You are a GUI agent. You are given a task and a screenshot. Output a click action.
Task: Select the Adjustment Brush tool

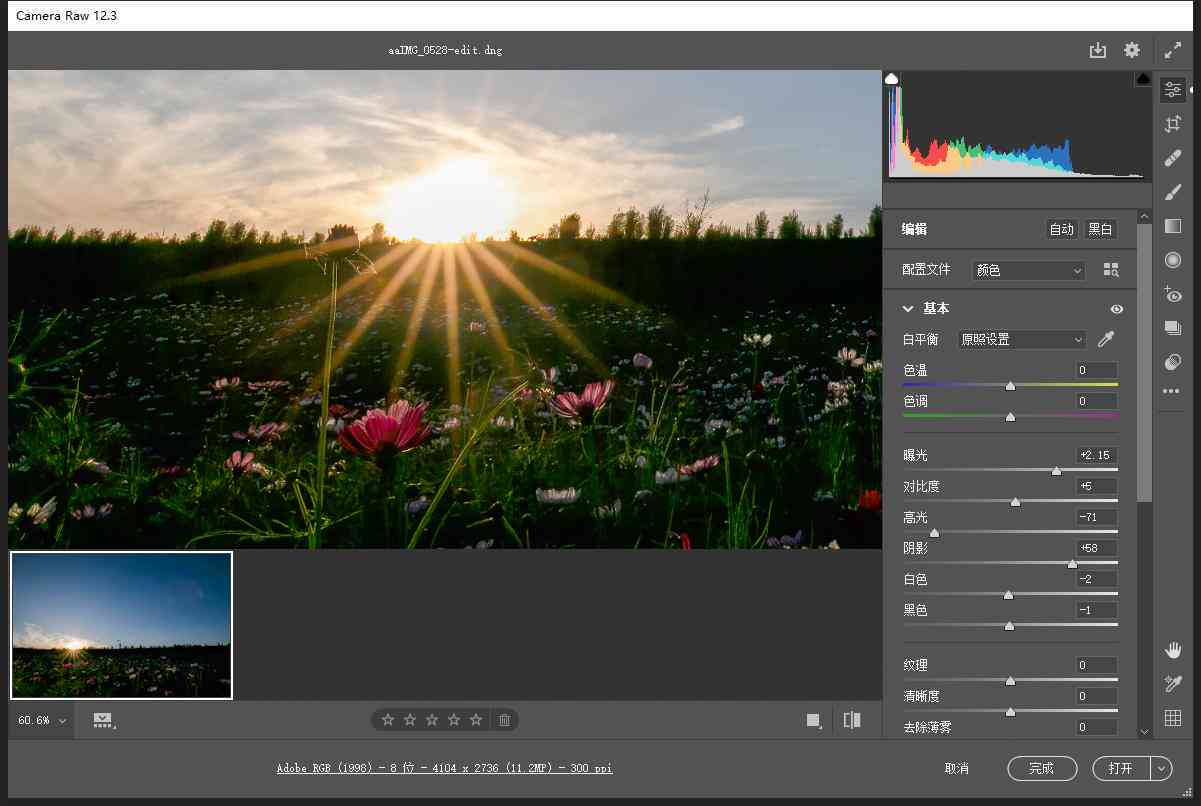[1173, 192]
